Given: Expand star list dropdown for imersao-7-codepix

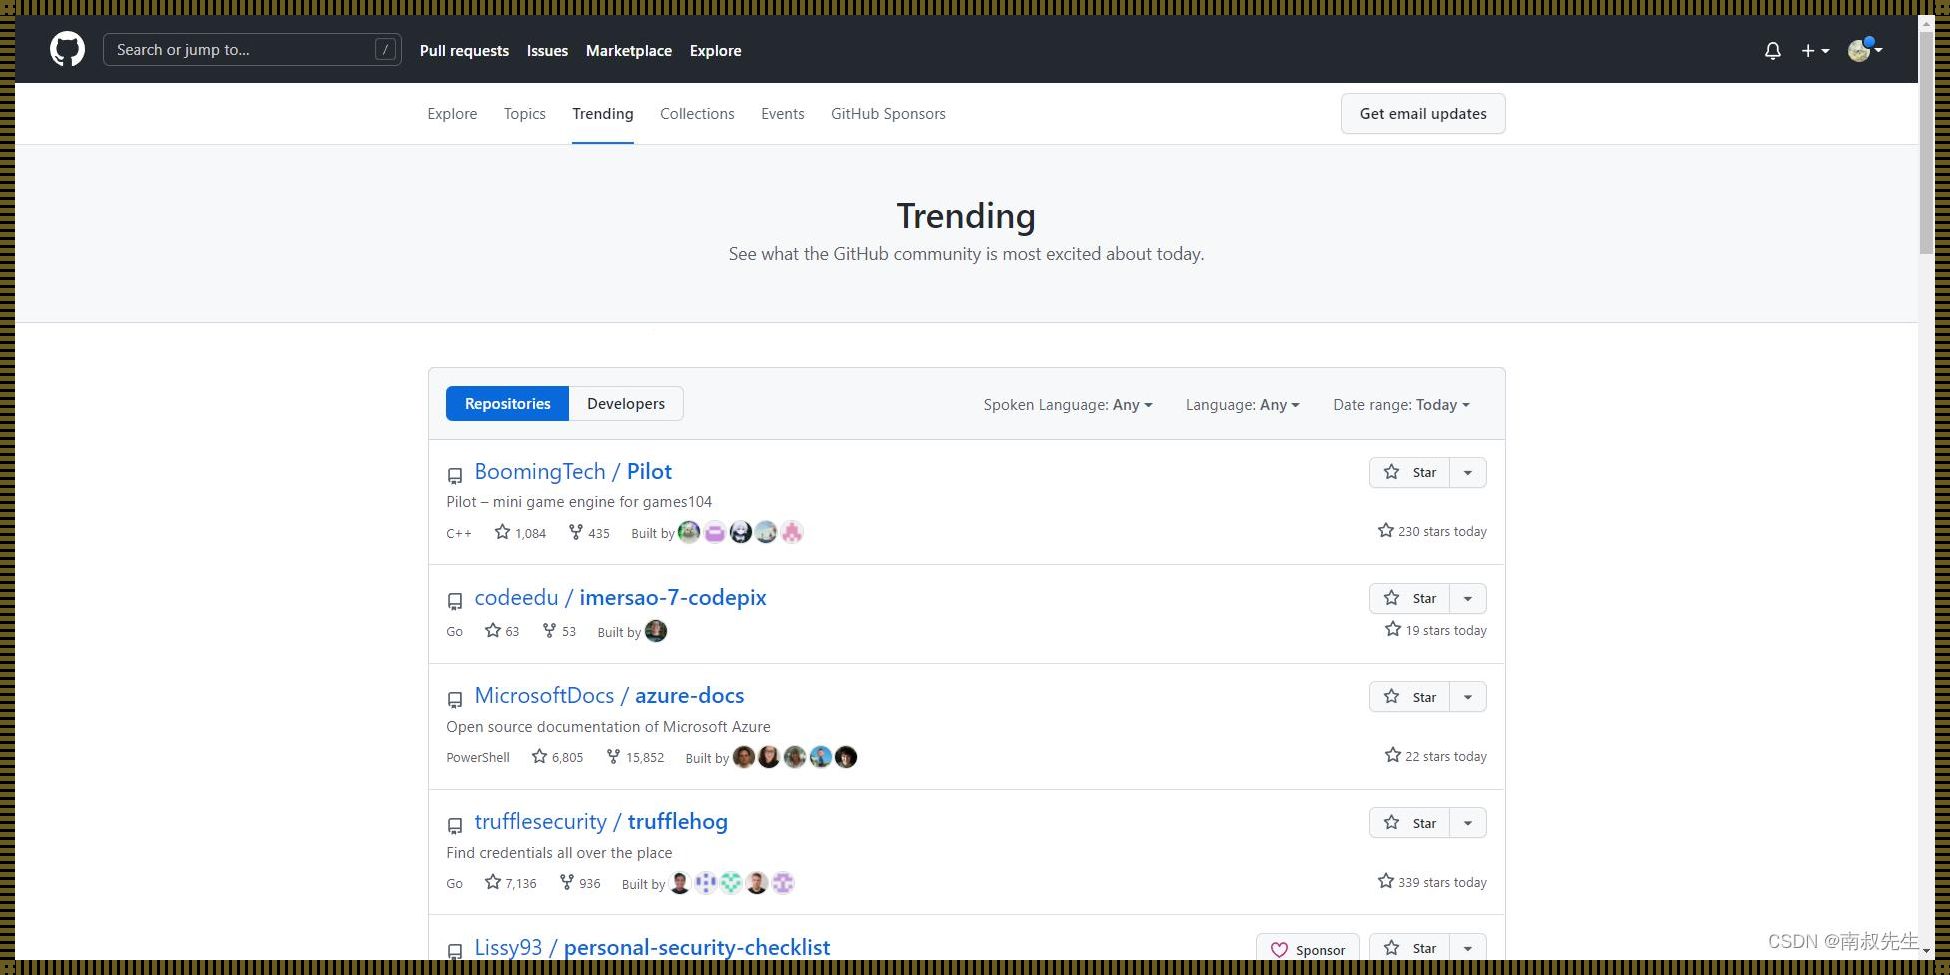Looking at the screenshot, I should click(1468, 599).
